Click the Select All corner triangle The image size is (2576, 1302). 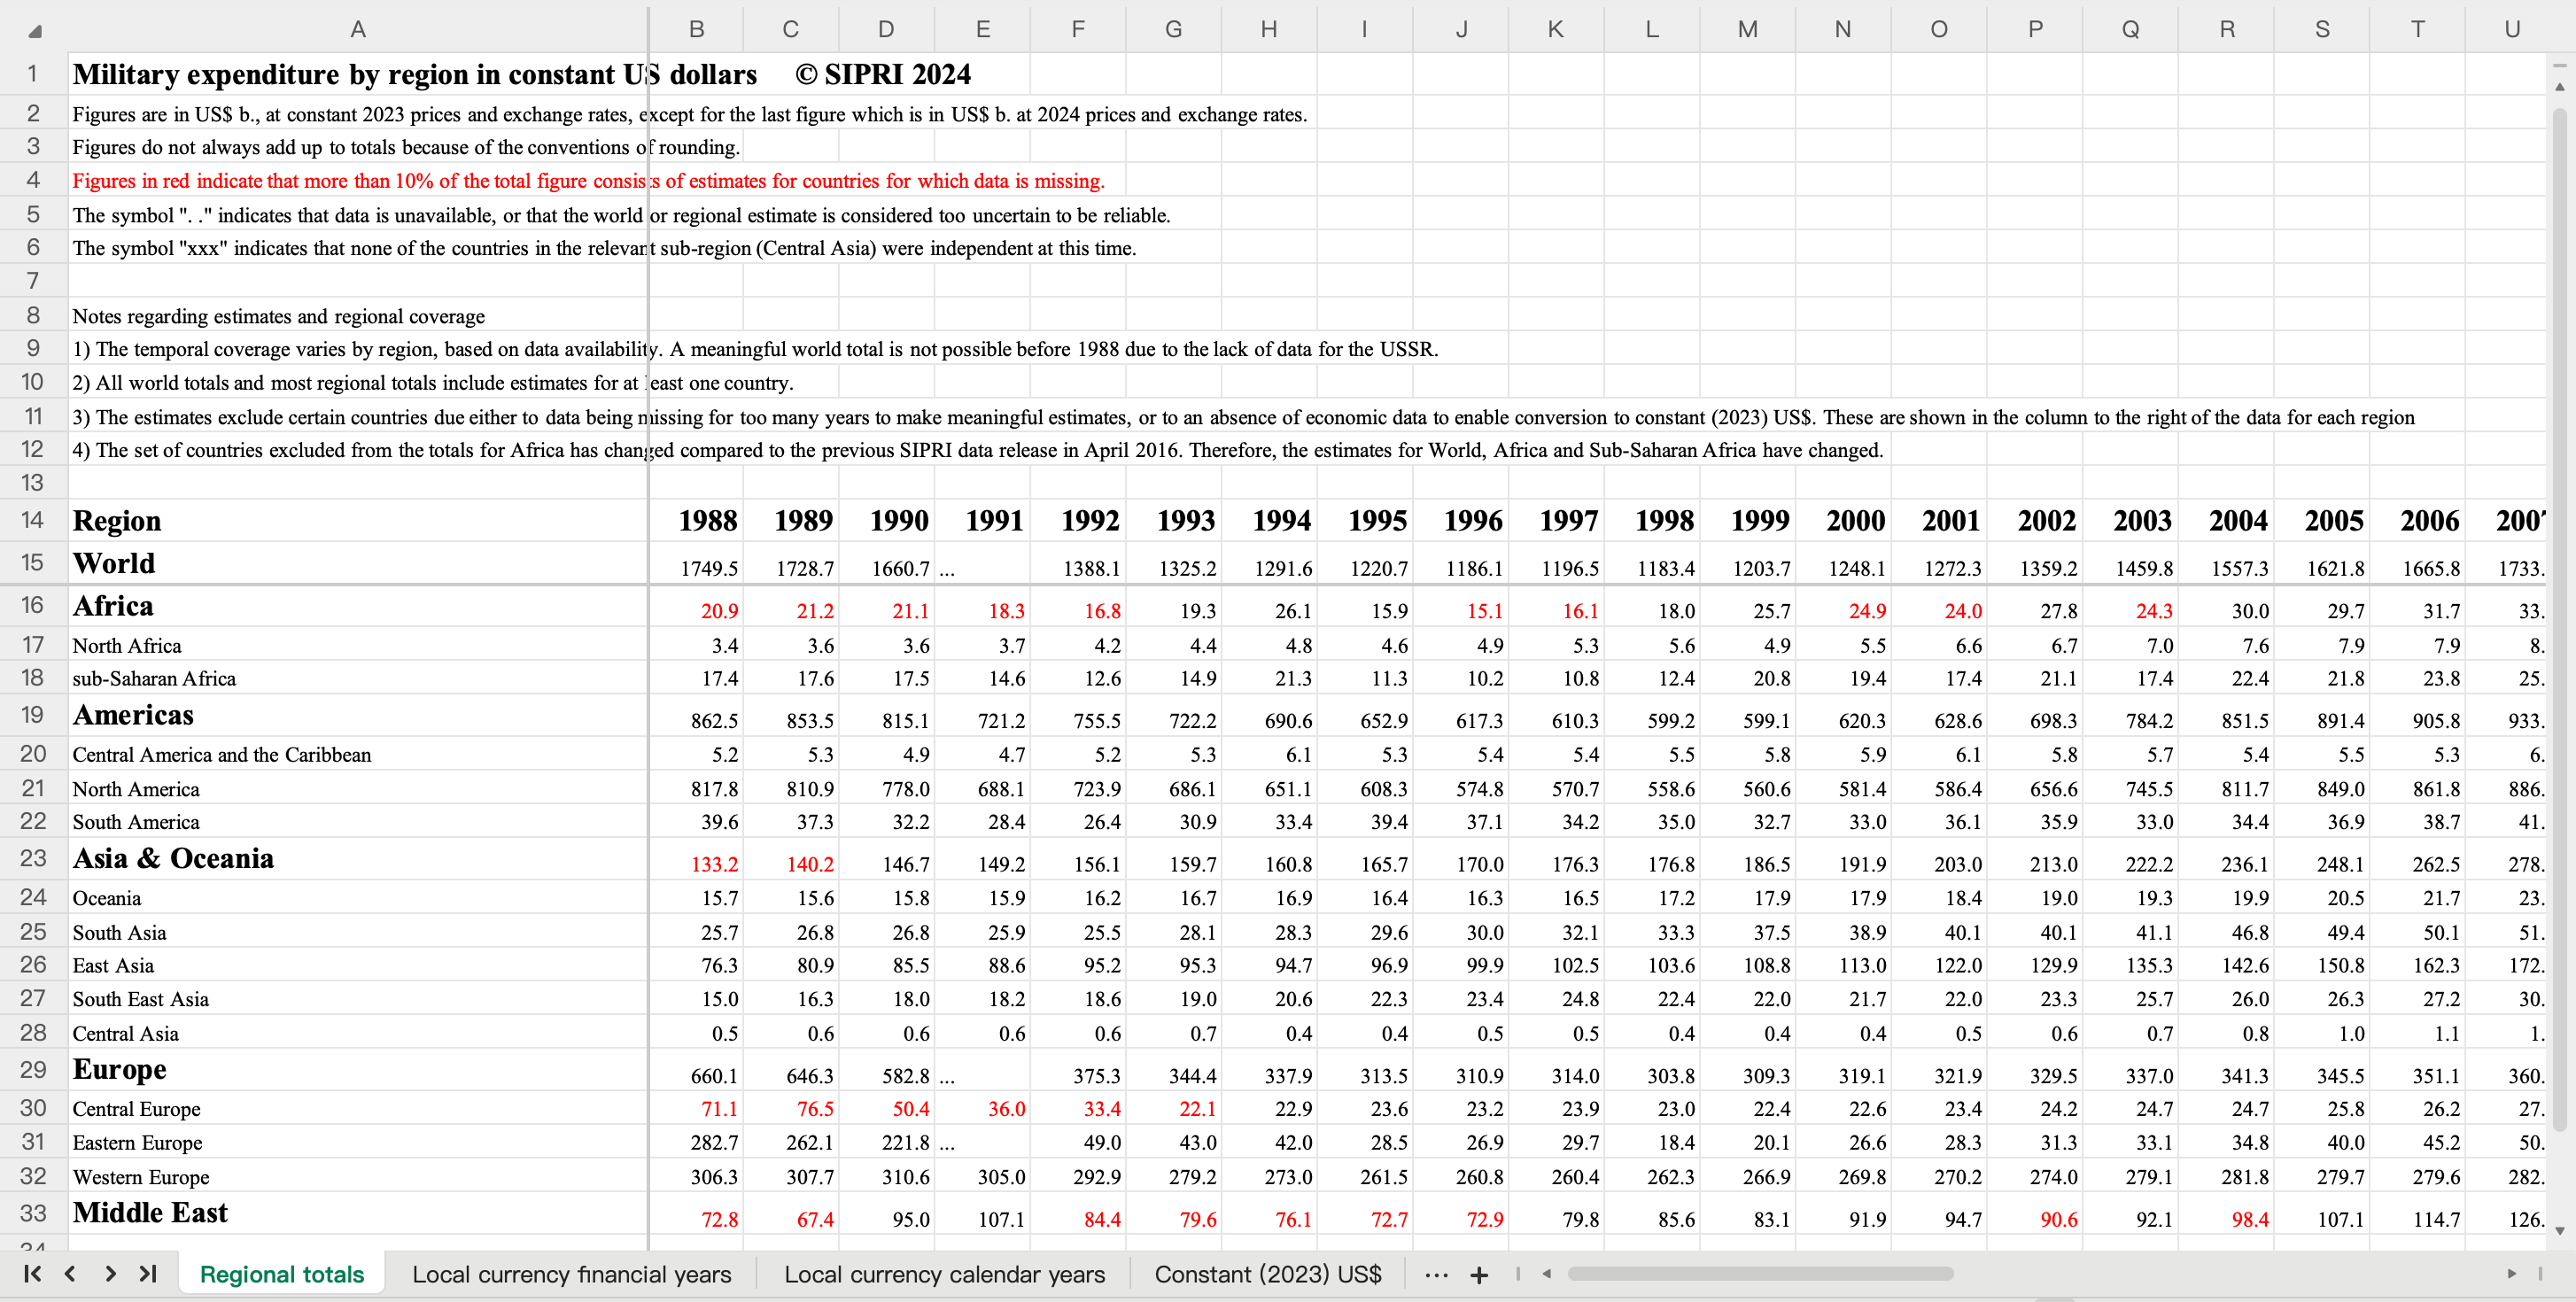(x=34, y=31)
